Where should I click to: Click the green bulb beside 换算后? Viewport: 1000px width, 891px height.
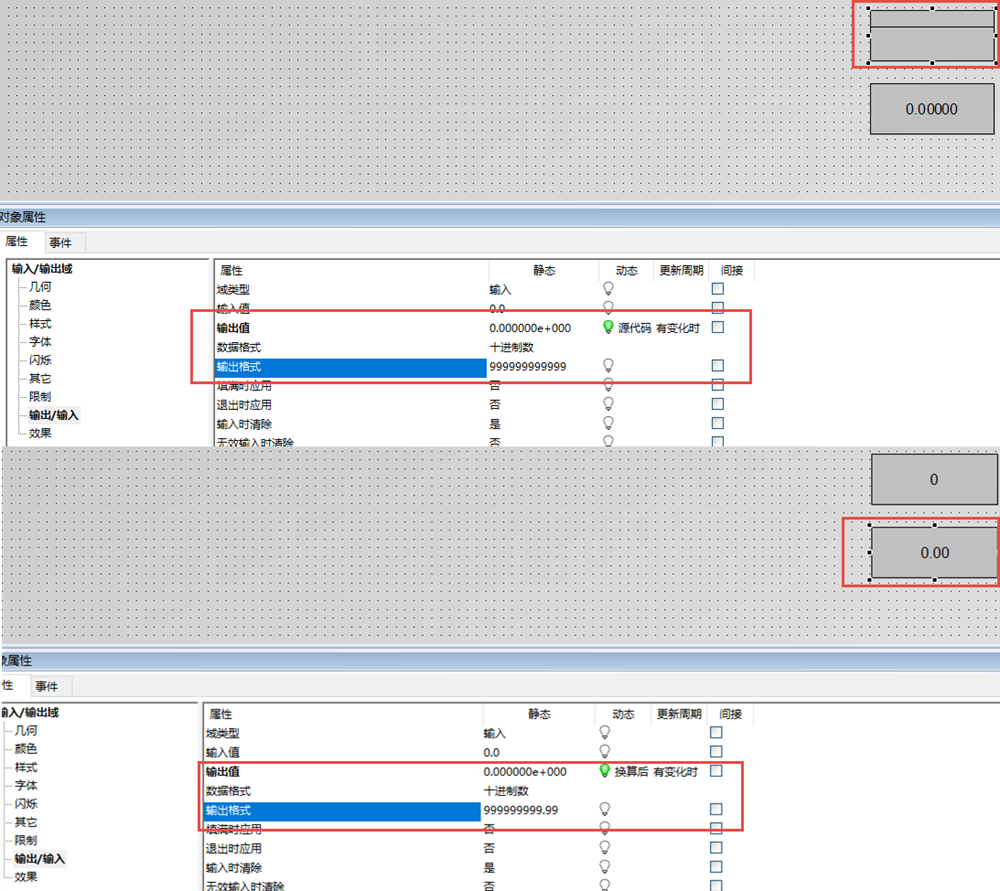pos(604,771)
